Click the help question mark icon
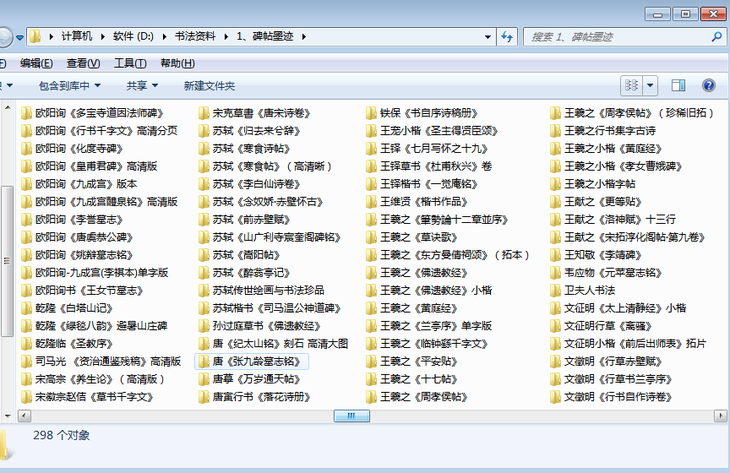This screenshot has height=473, width=730. (x=709, y=86)
